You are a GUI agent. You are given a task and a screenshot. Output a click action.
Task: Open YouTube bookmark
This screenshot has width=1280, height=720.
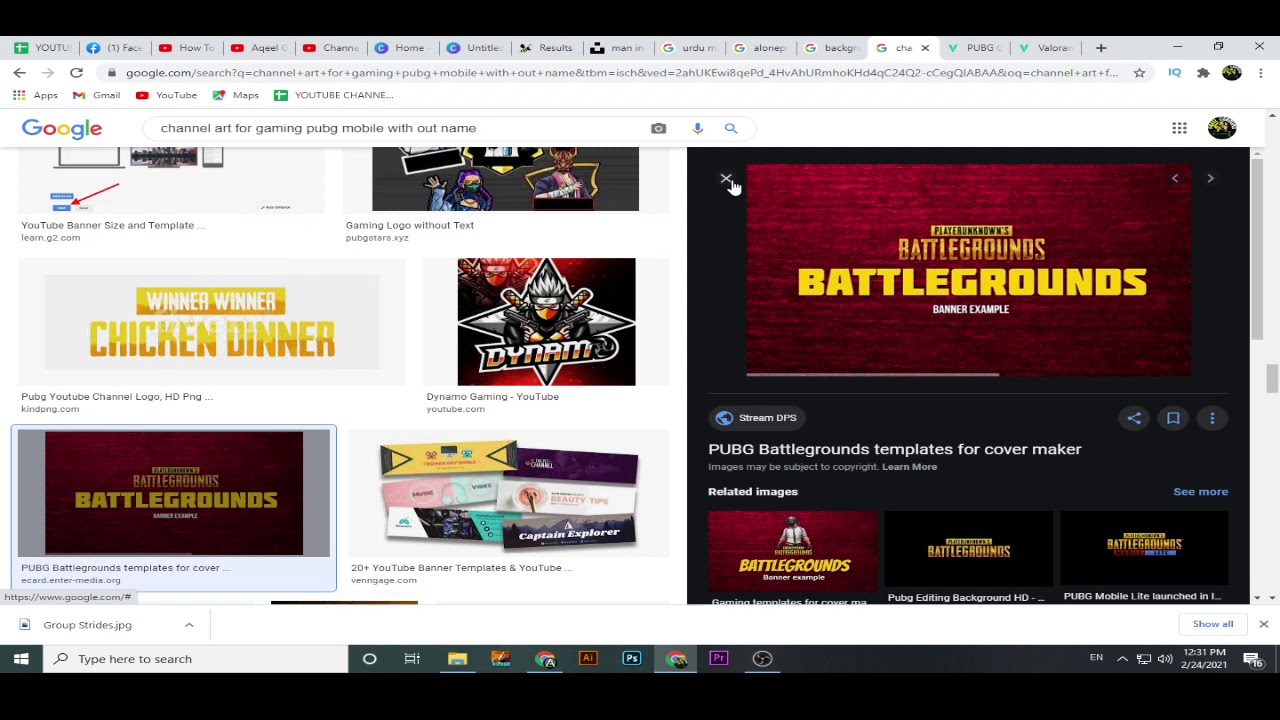166,95
